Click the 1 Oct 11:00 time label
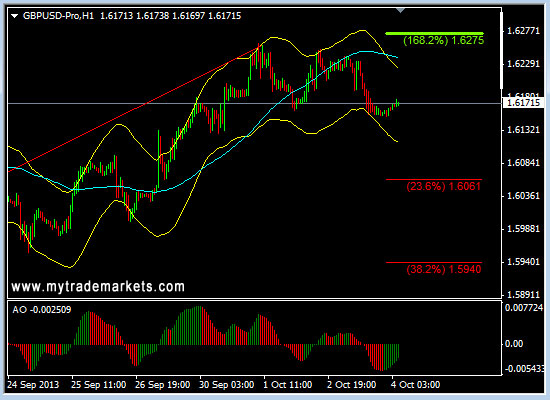Screen dimensions: 550x400 pos(288,385)
